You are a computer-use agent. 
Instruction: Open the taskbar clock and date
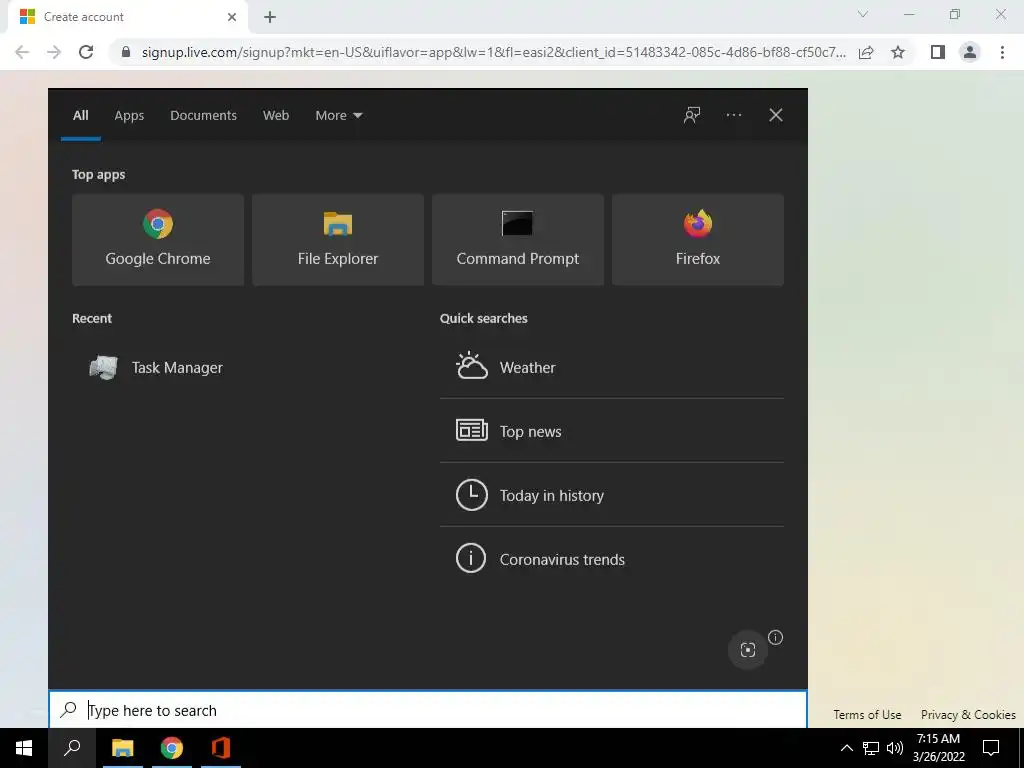[x=938, y=748]
